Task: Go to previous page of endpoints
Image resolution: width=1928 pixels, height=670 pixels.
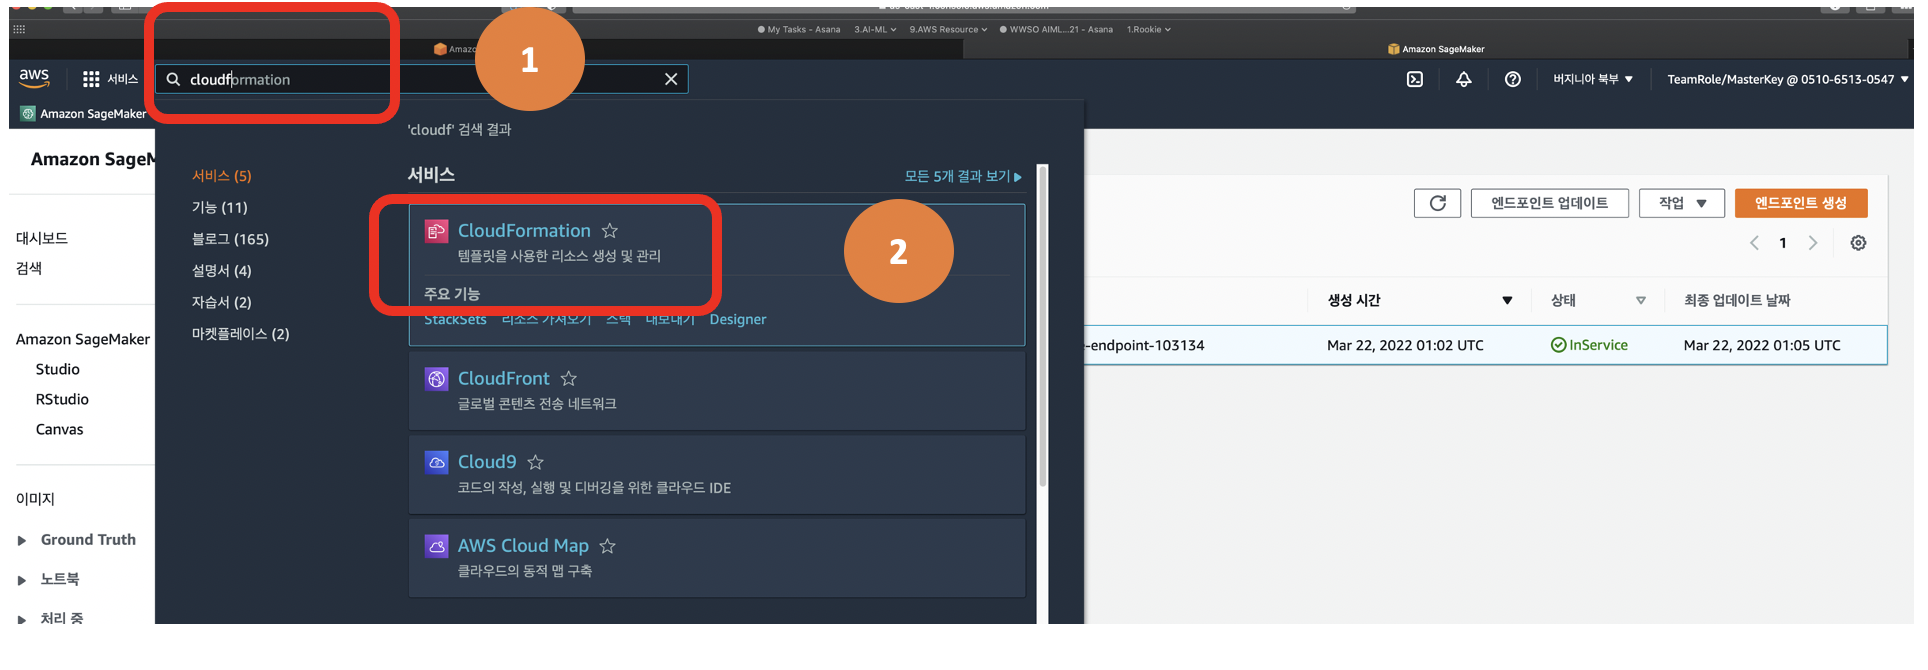Action: point(1754,243)
